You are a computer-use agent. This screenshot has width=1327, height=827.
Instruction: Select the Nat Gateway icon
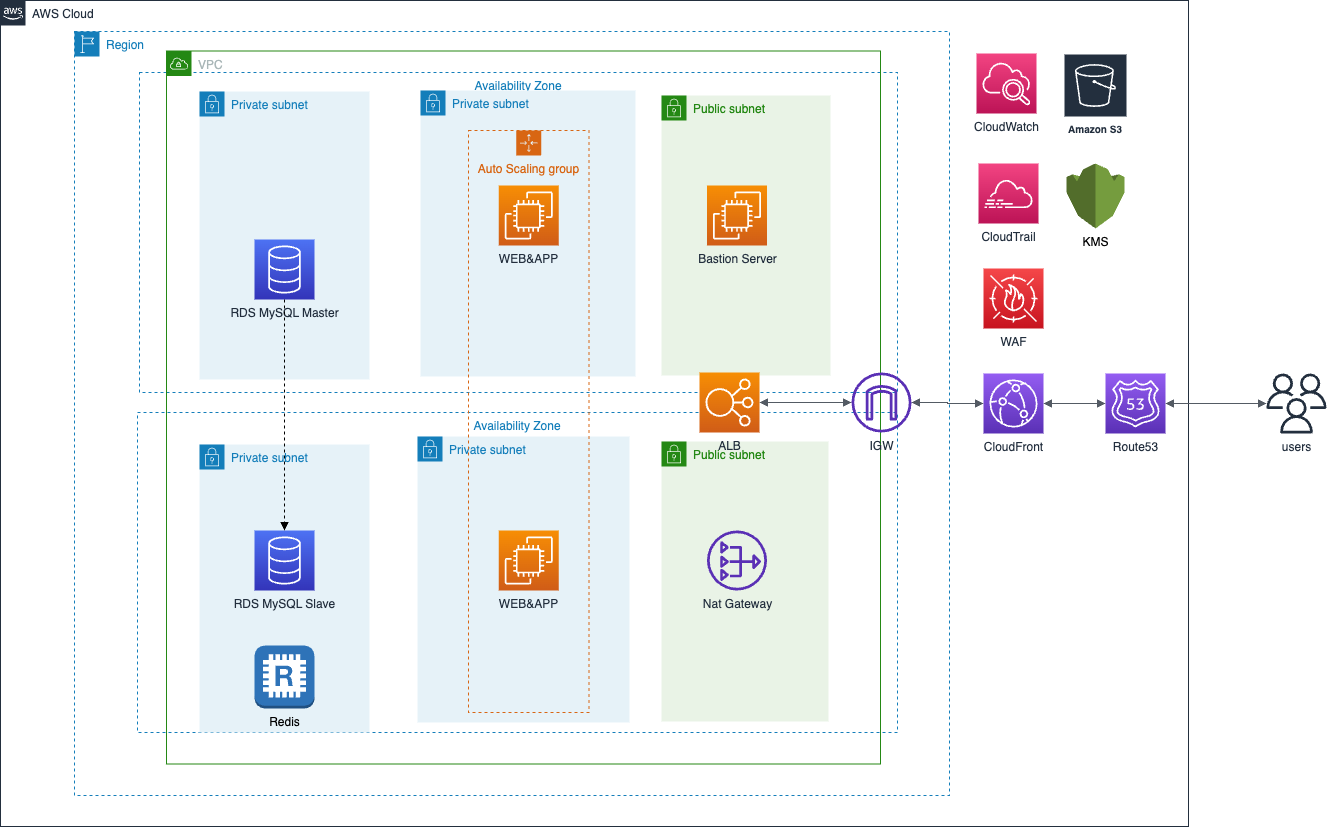click(x=736, y=561)
